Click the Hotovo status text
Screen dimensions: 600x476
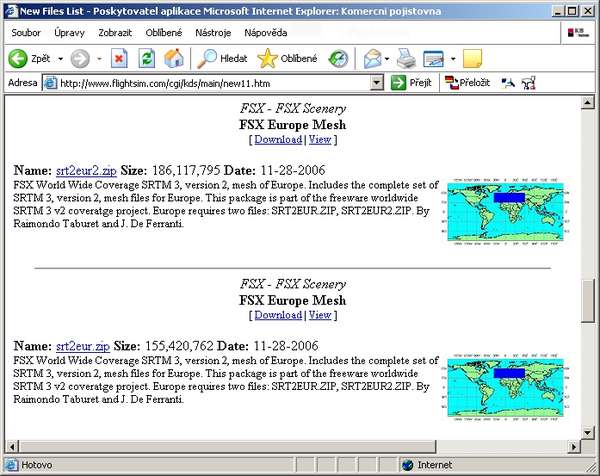tap(37, 465)
